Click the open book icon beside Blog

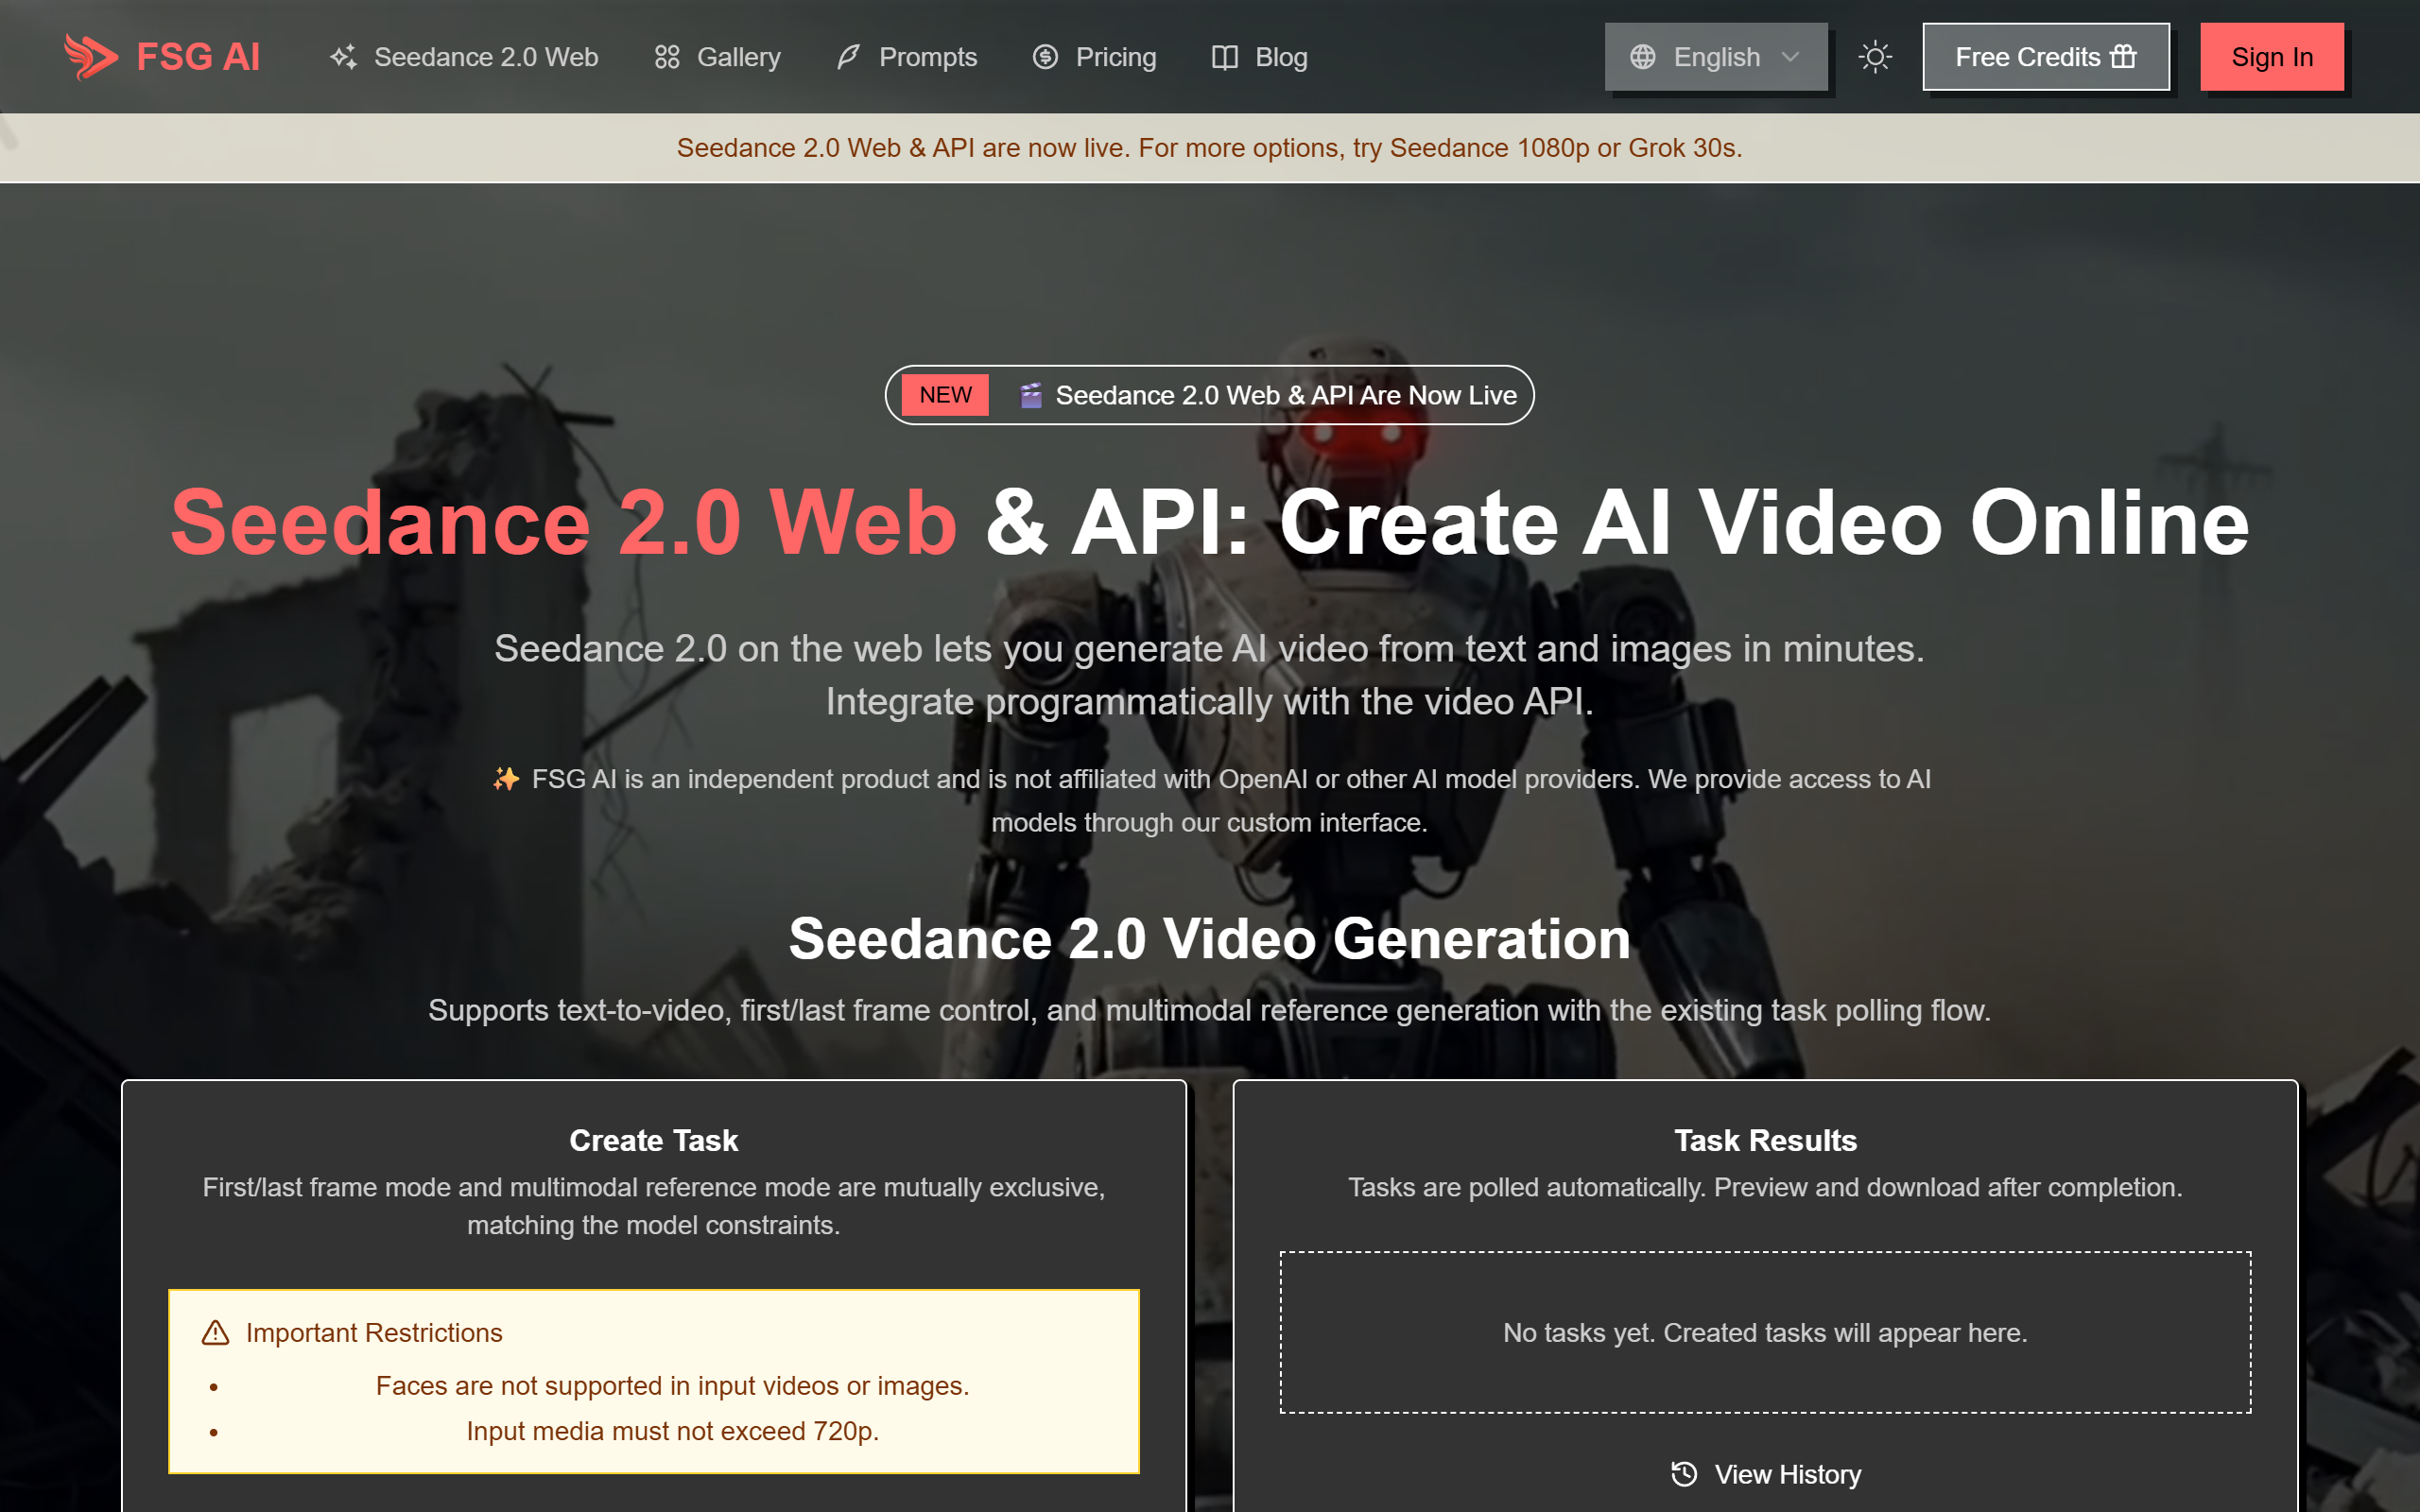[1225, 57]
